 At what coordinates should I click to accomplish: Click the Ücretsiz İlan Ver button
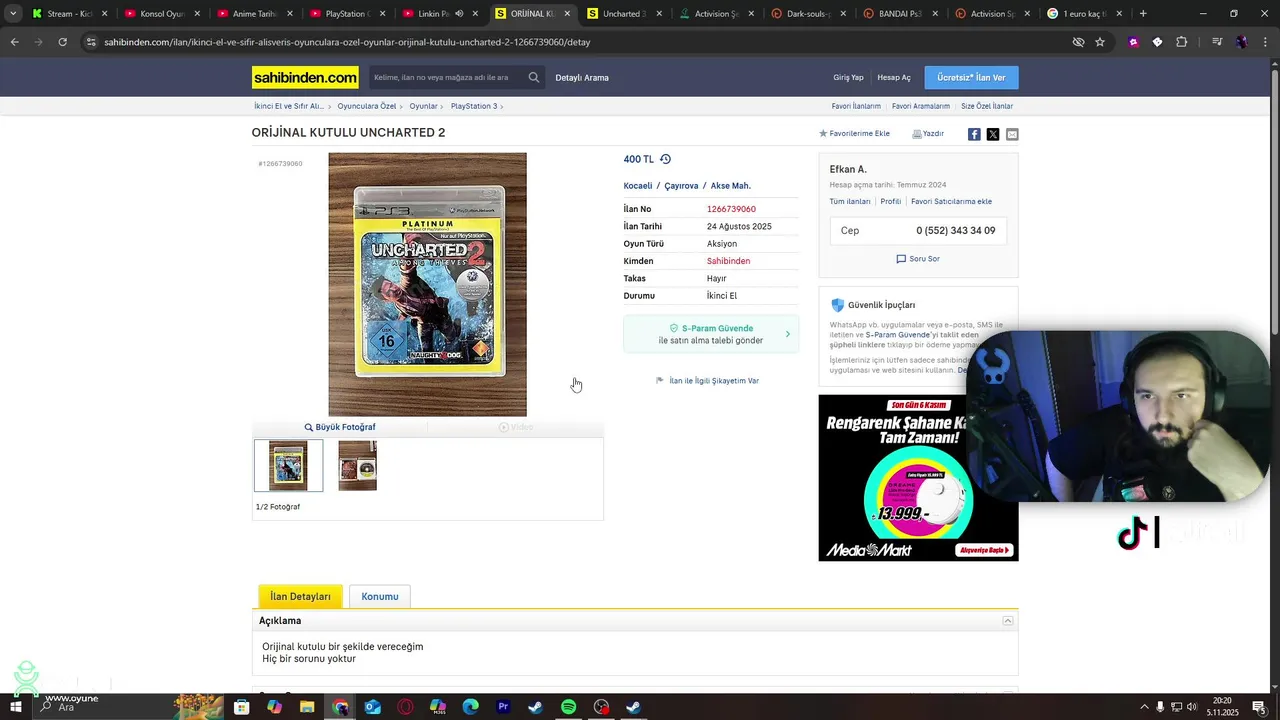pyautogui.click(x=971, y=77)
